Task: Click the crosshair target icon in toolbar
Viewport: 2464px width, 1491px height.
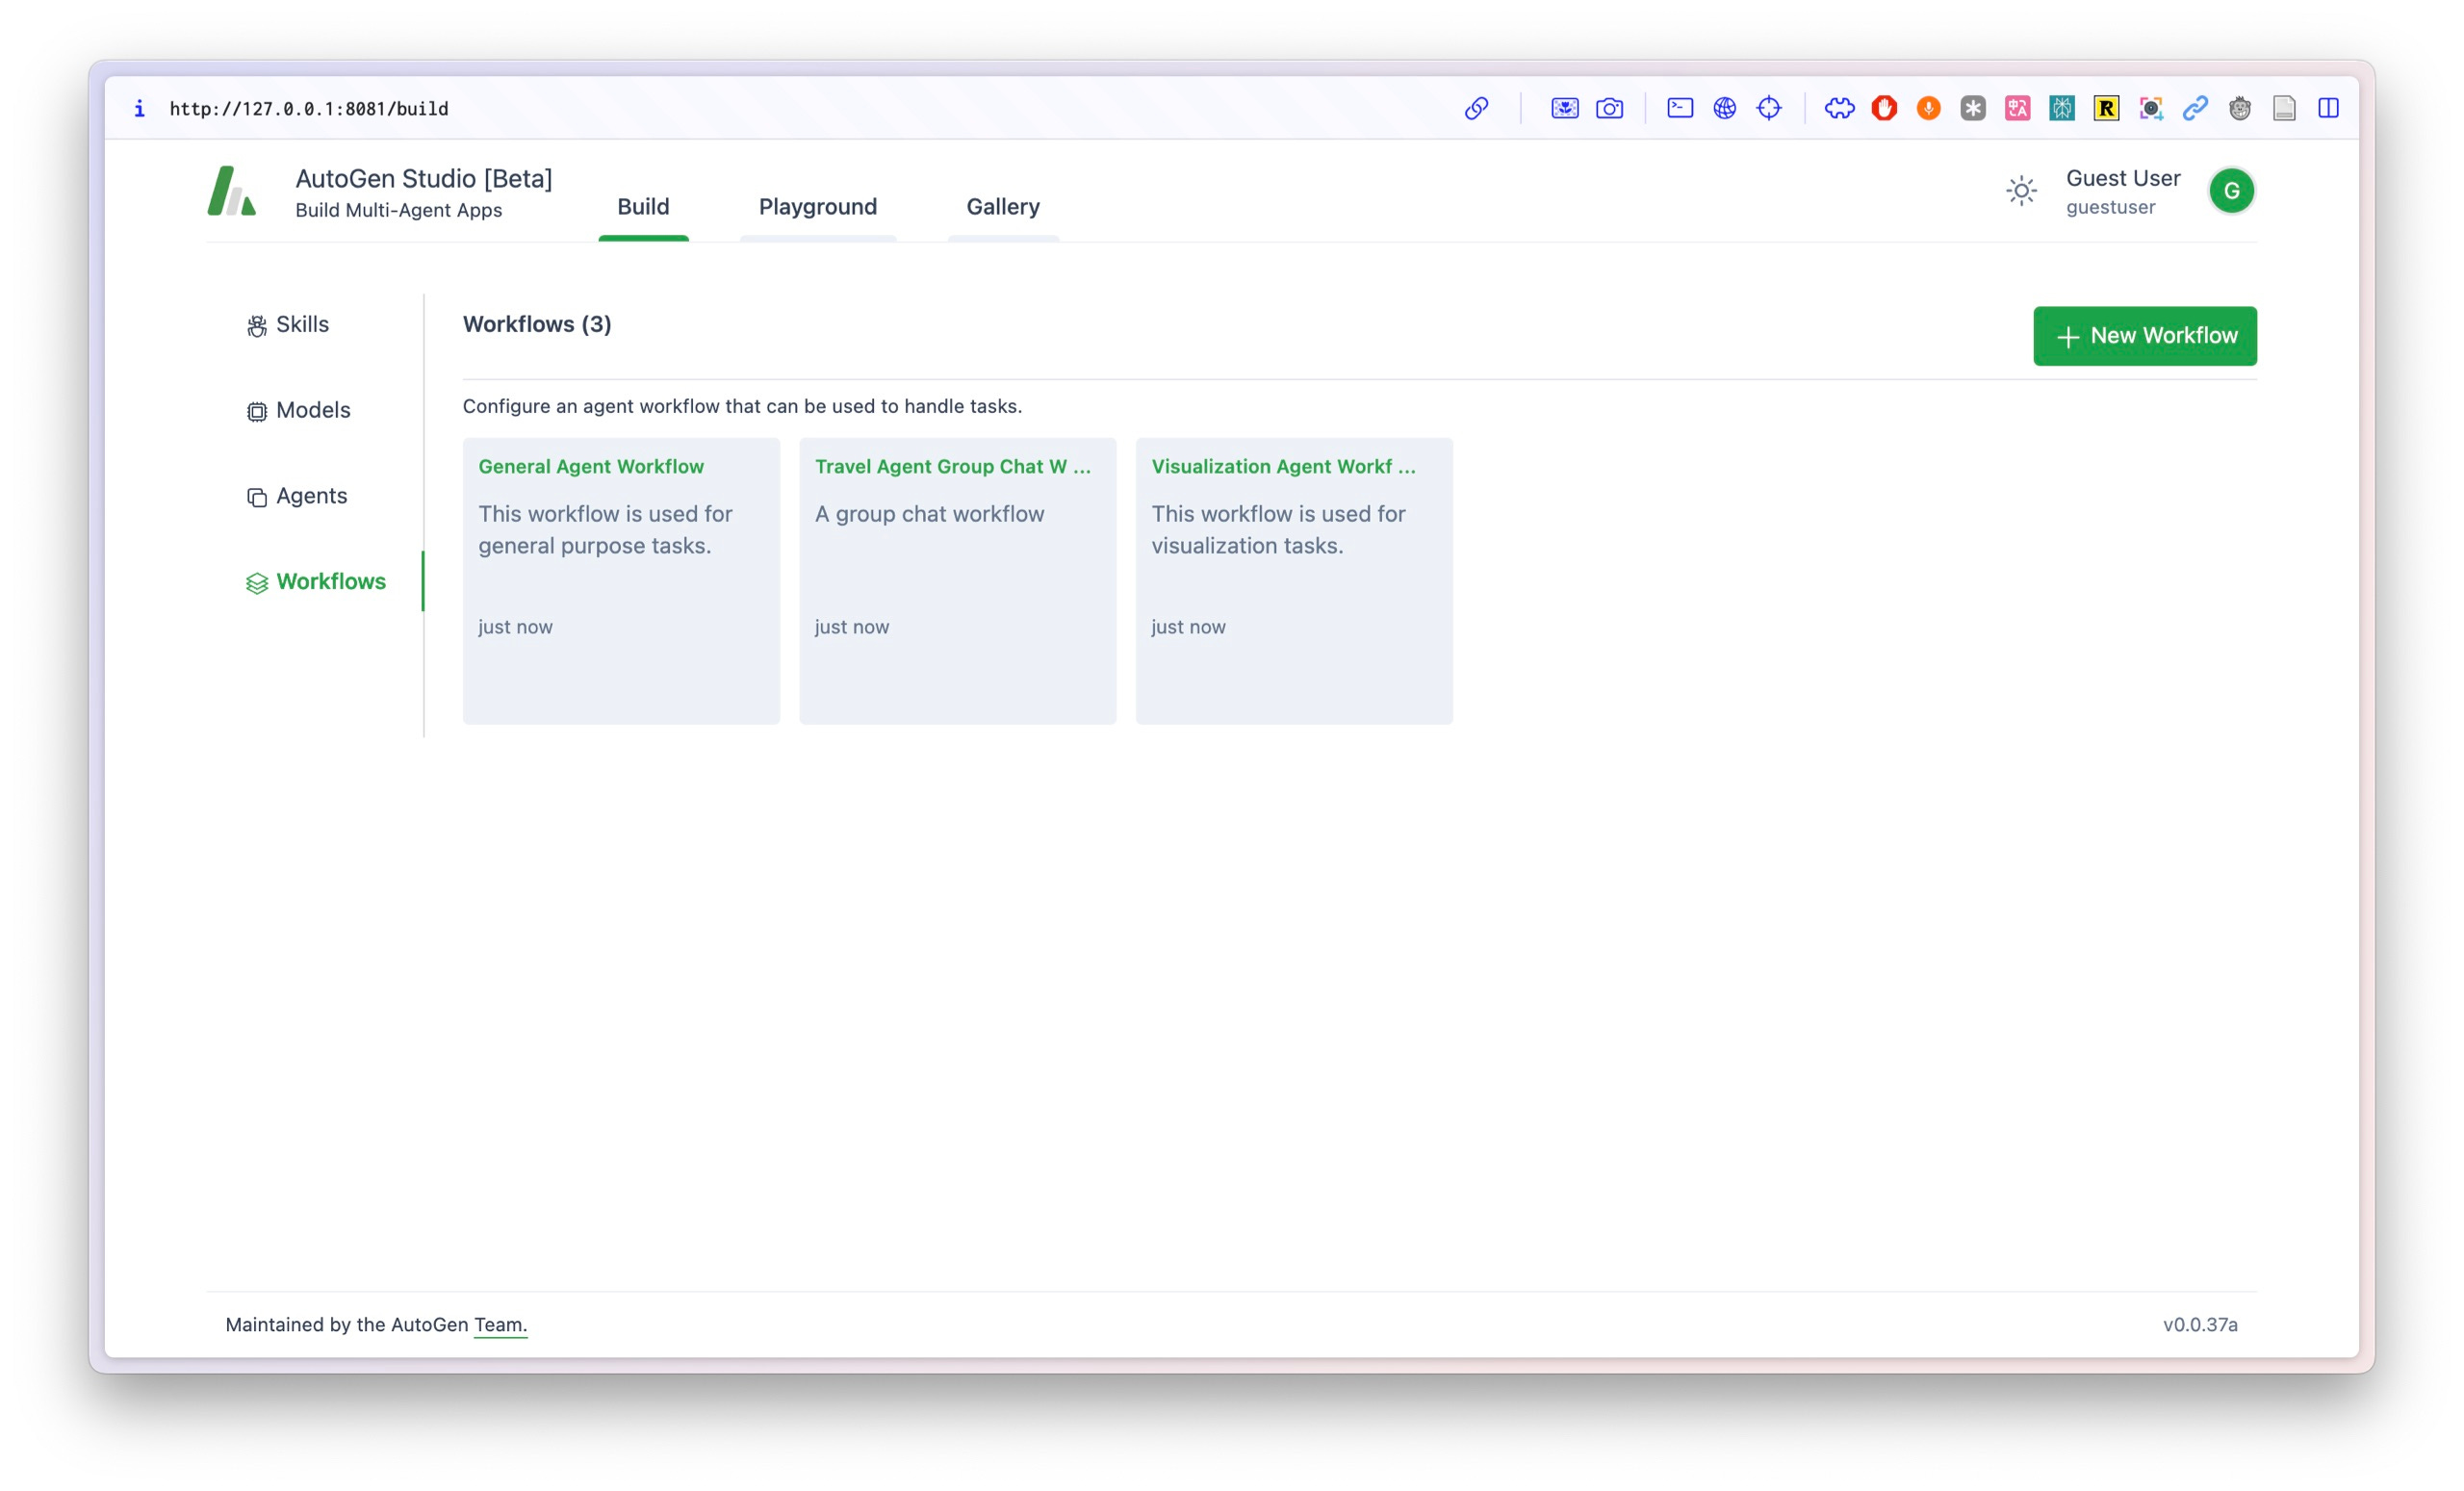Action: click(x=1769, y=108)
